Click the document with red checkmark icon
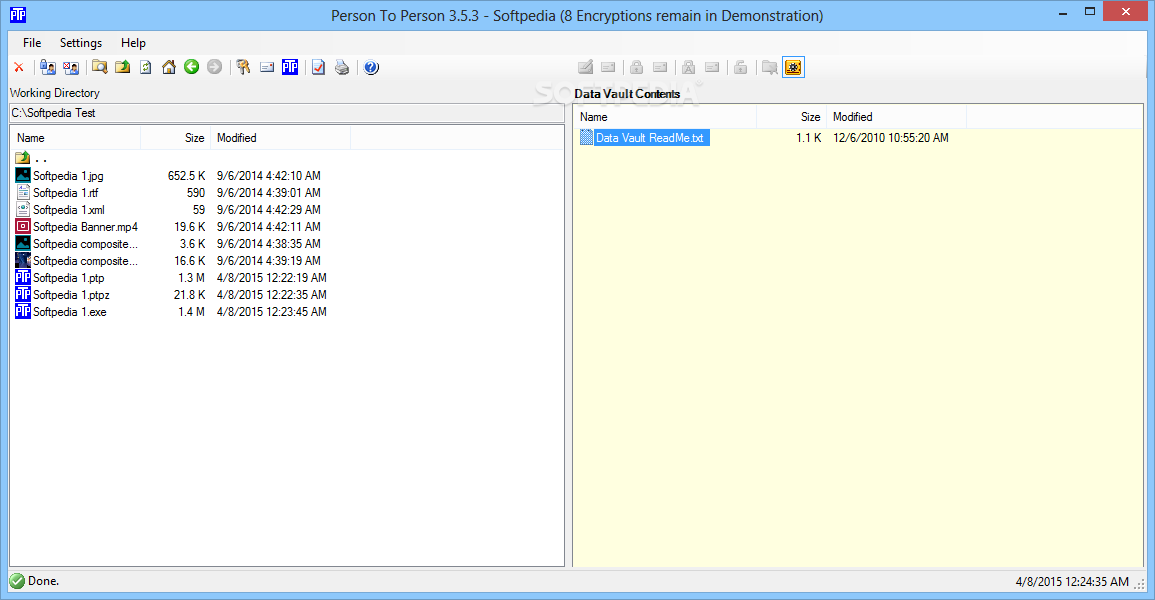This screenshot has width=1155, height=600. pos(318,68)
